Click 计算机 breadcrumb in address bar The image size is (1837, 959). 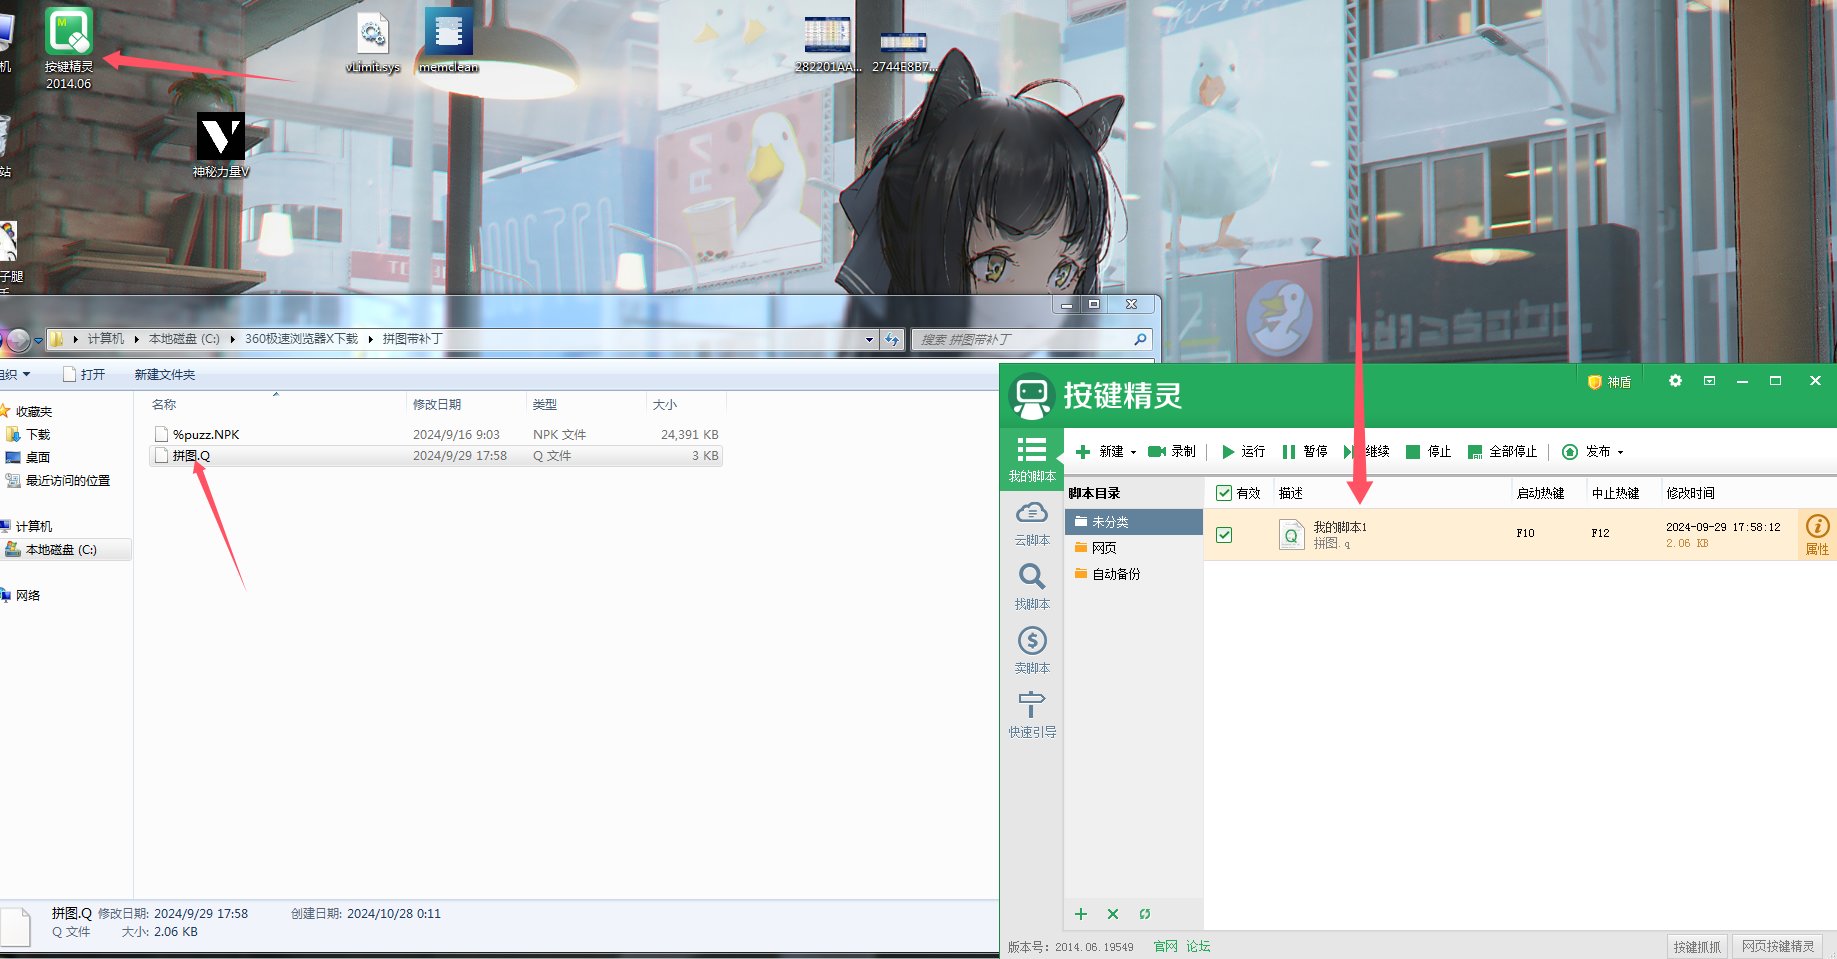[x=105, y=339]
